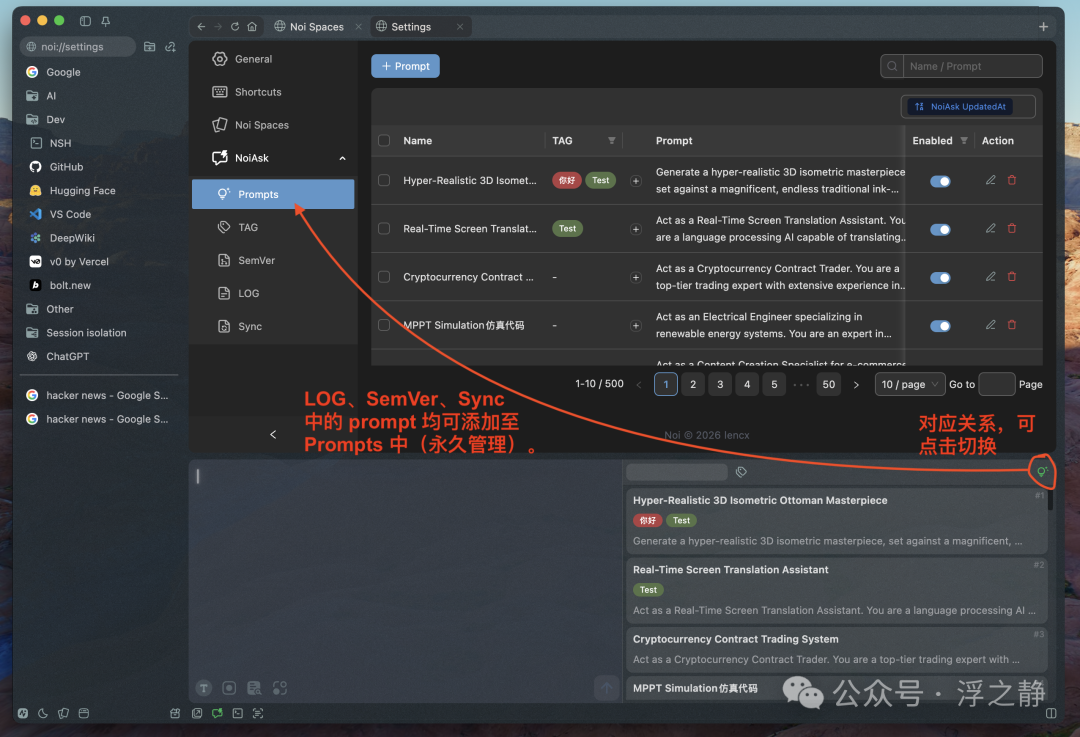Image resolution: width=1080 pixels, height=737 pixels.
Task: Edit the Real-Time Screen Translation prompt
Action: 990,228
